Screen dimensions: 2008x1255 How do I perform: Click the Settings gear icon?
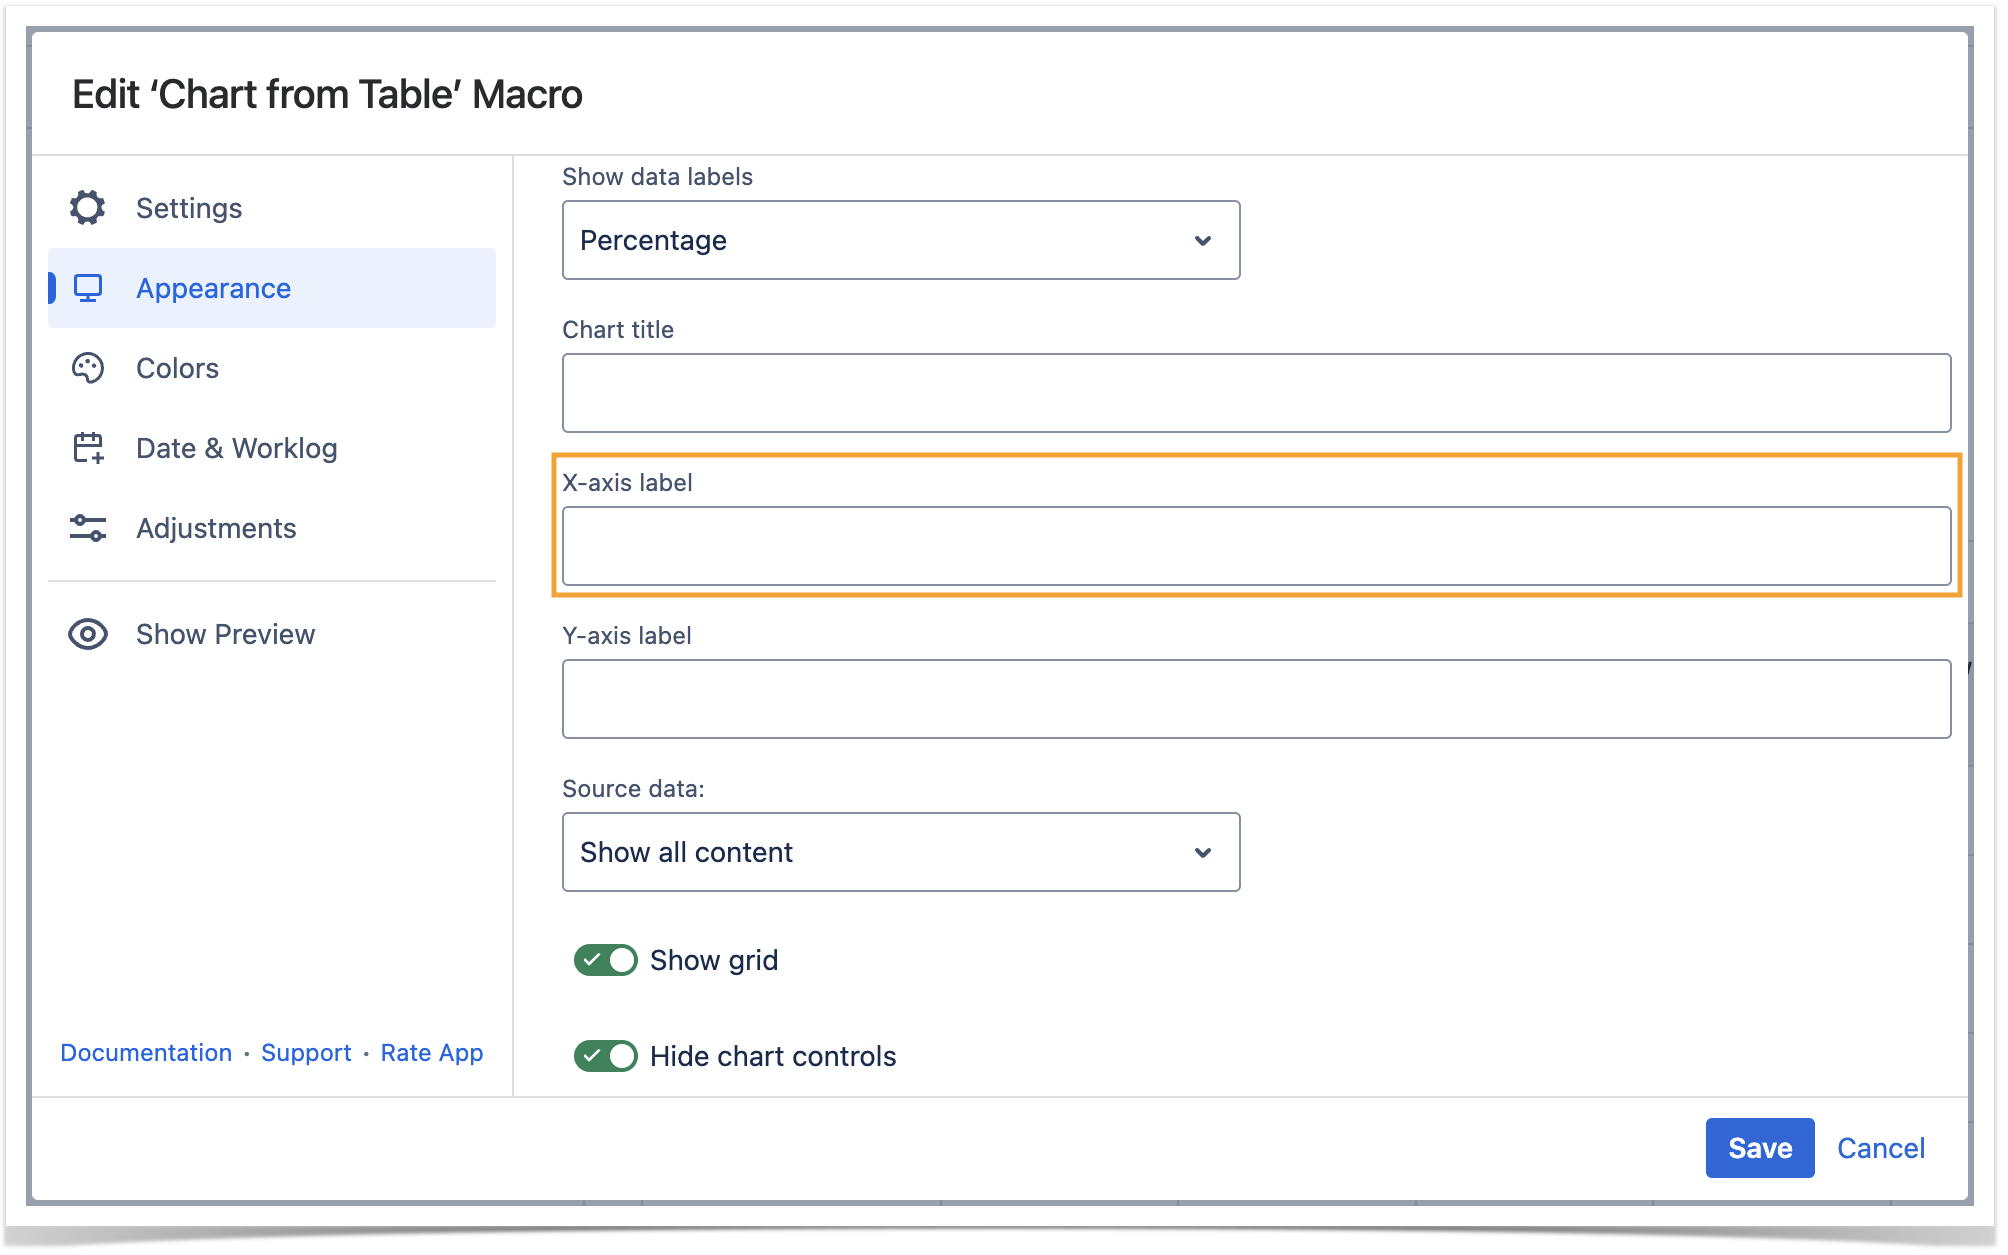point(88,208)
